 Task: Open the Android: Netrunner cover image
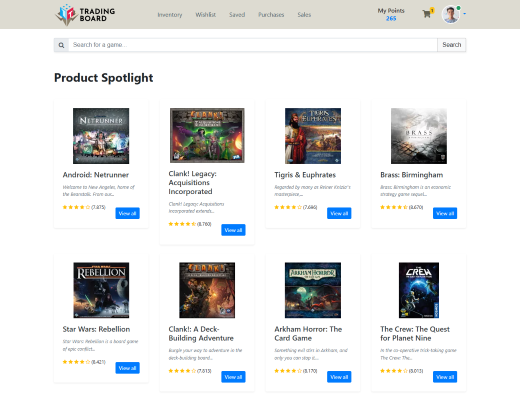(x=101, y=136)
